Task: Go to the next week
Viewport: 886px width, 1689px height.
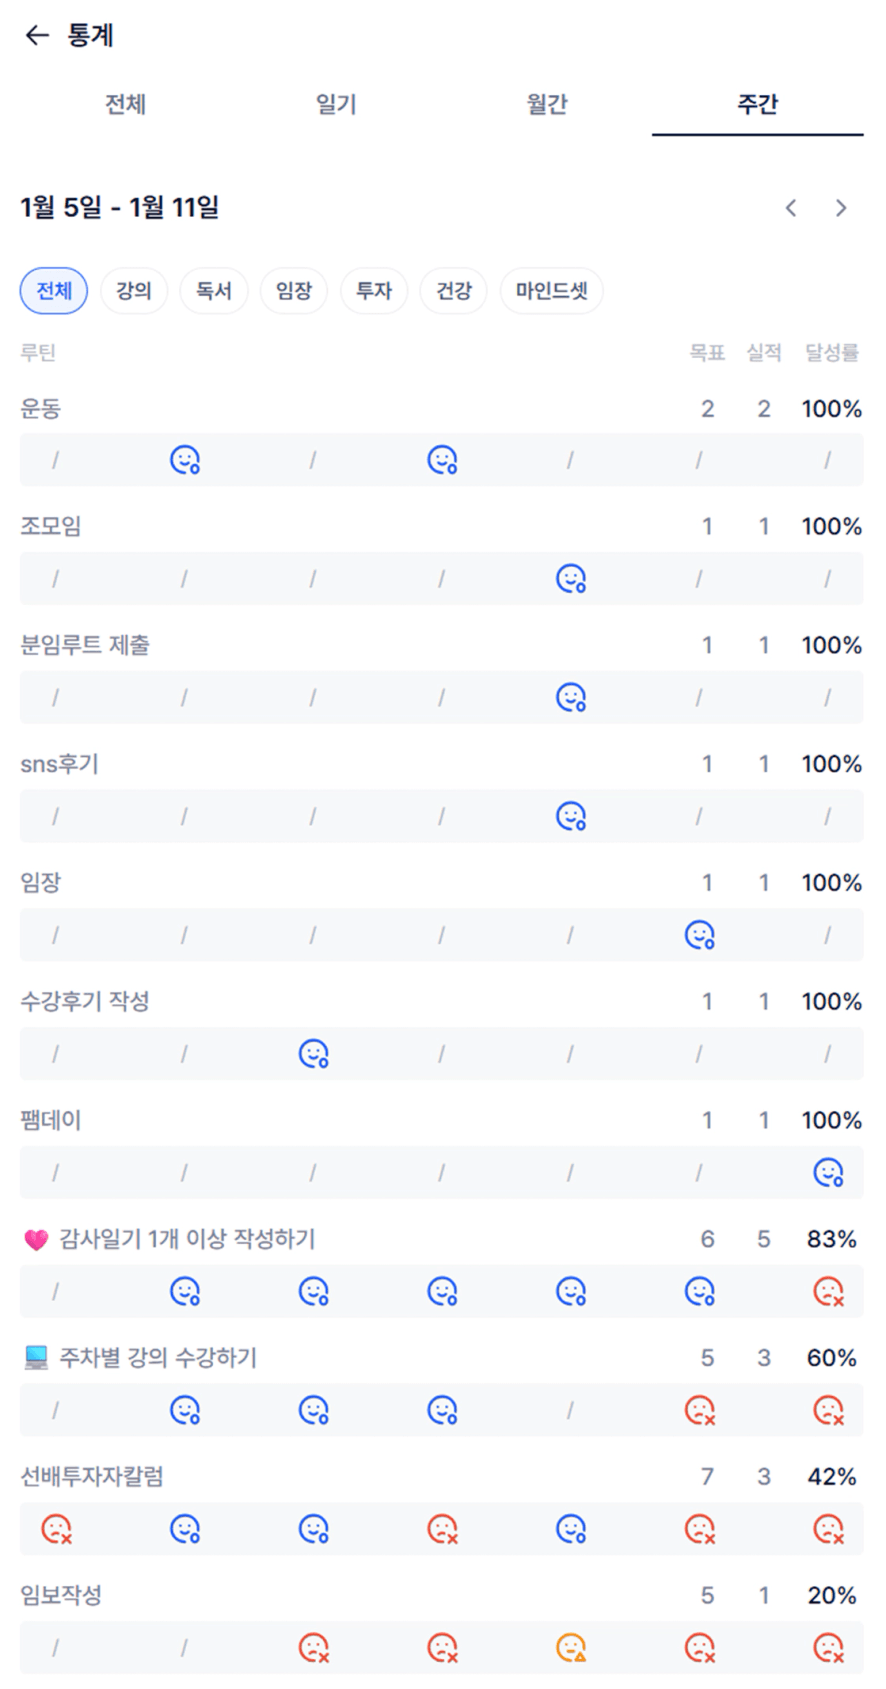Action: pos(841,208)
